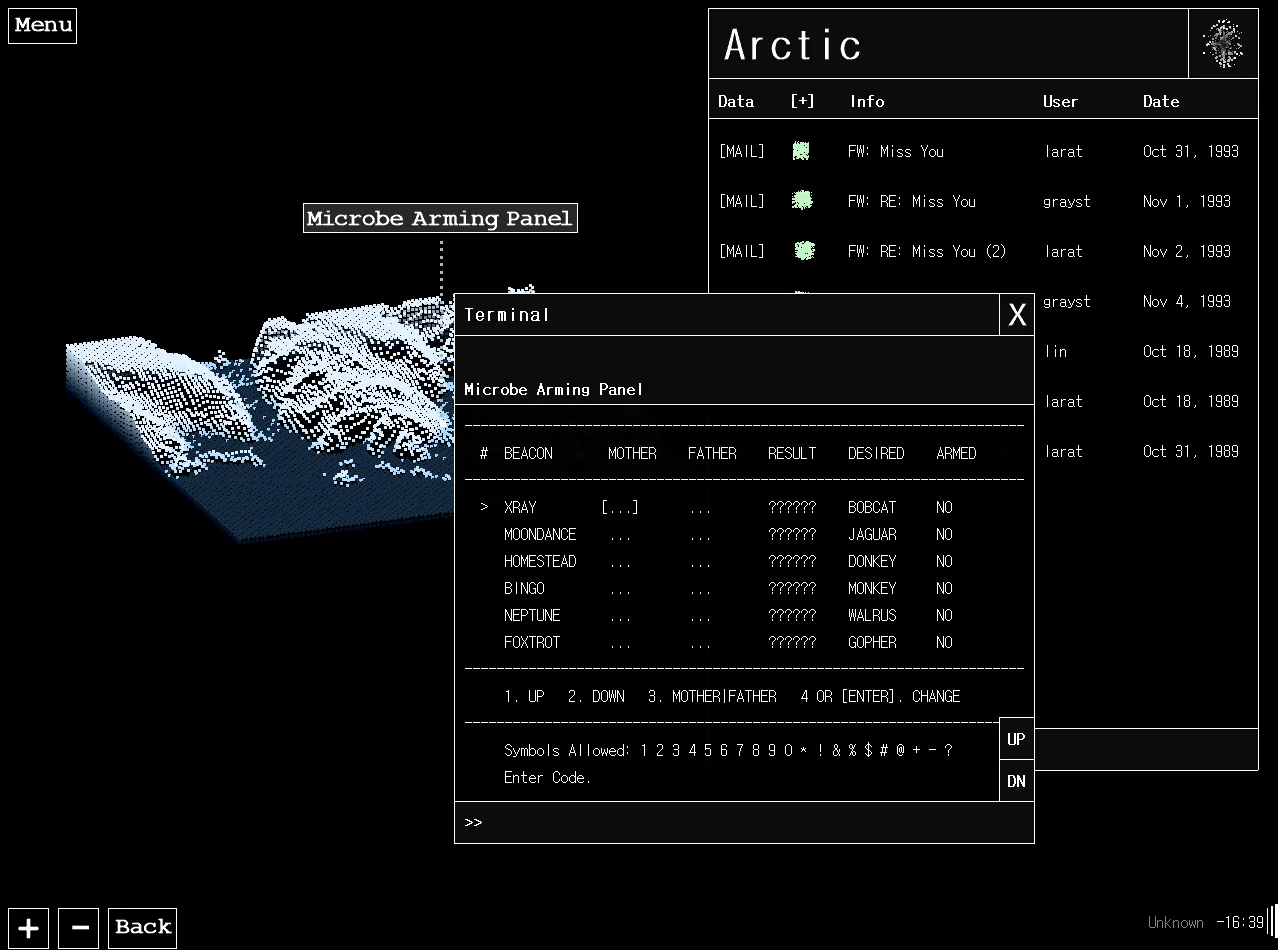Open the Arctic location thumbnail icon
1278x950 pixels.
click(1222, 44)
